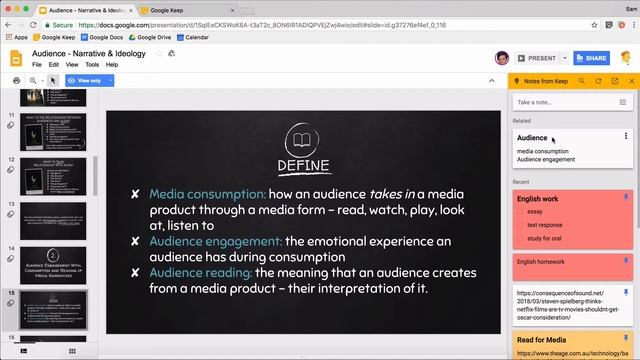Image resolution: width=640 pixels, height=360 pixels.
Task: Open the Tools menu
Action: click(92, 64)
